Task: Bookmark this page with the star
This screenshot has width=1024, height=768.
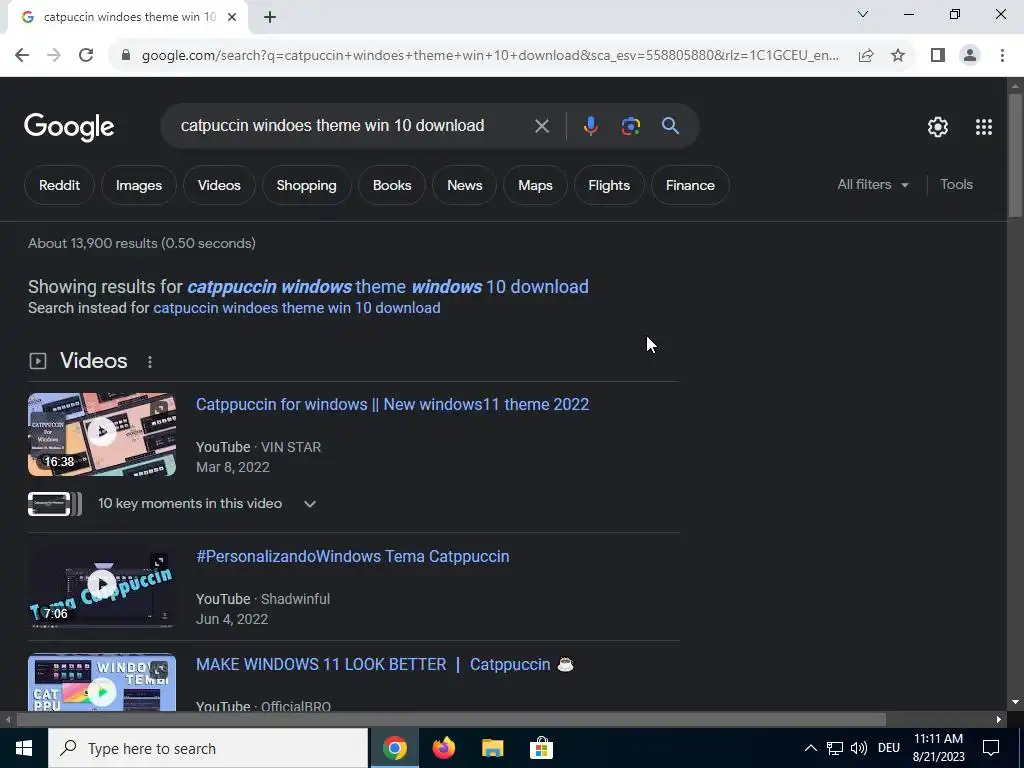Action: [x=898, y=55]
